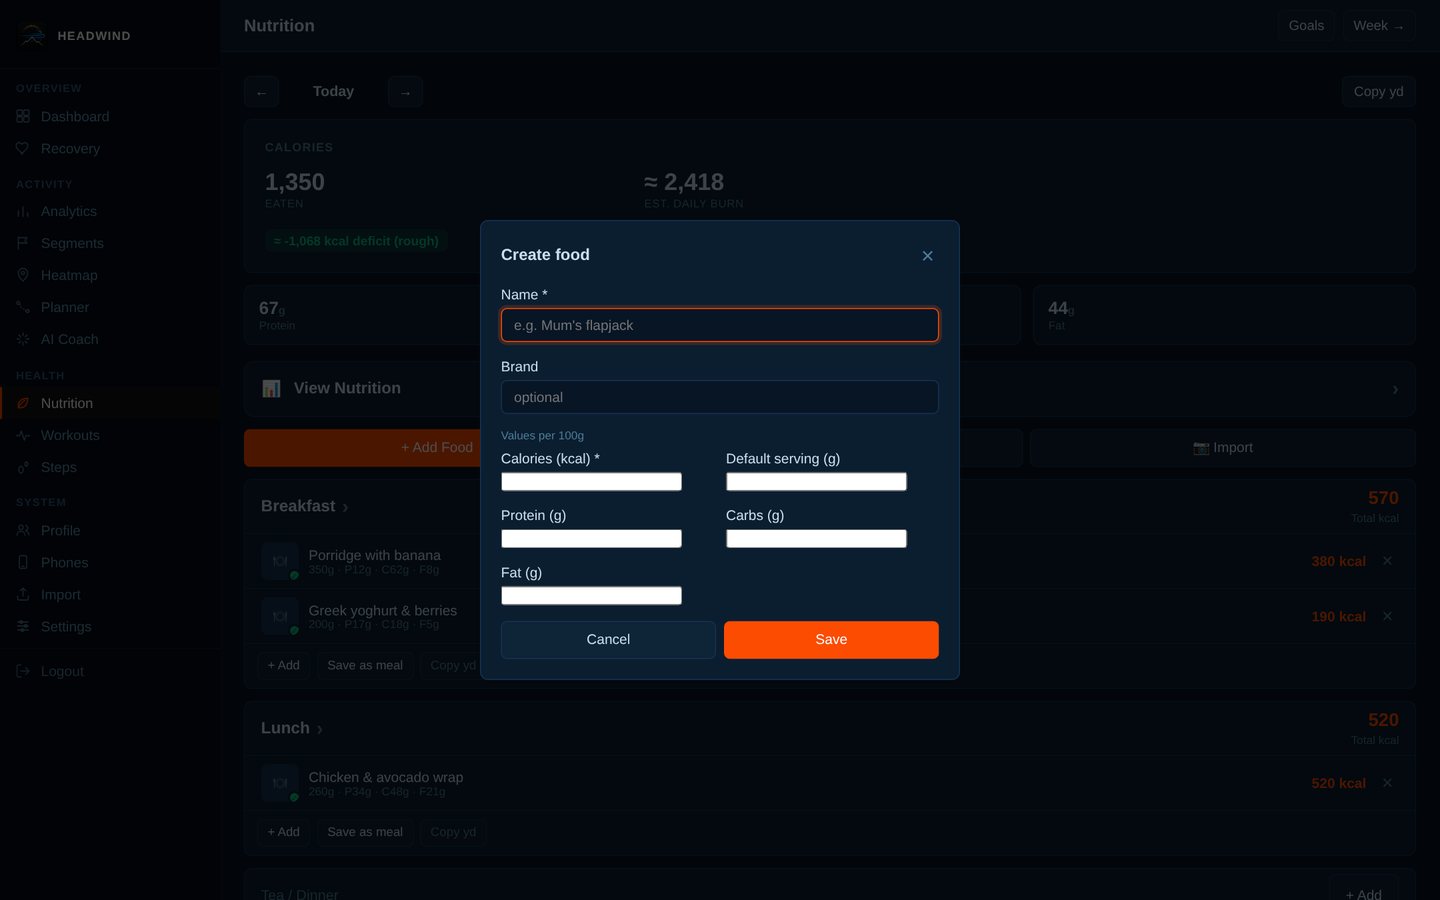
Task: Cancel creating the food
Action: click(x=608, y=640)
